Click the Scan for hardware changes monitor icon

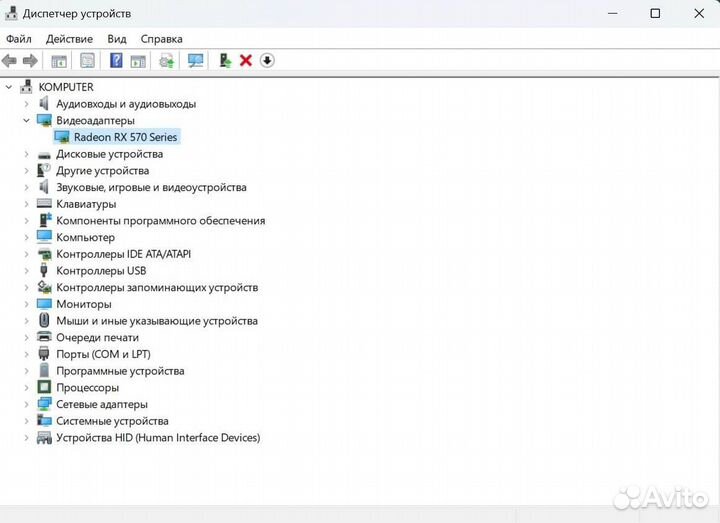196,61
